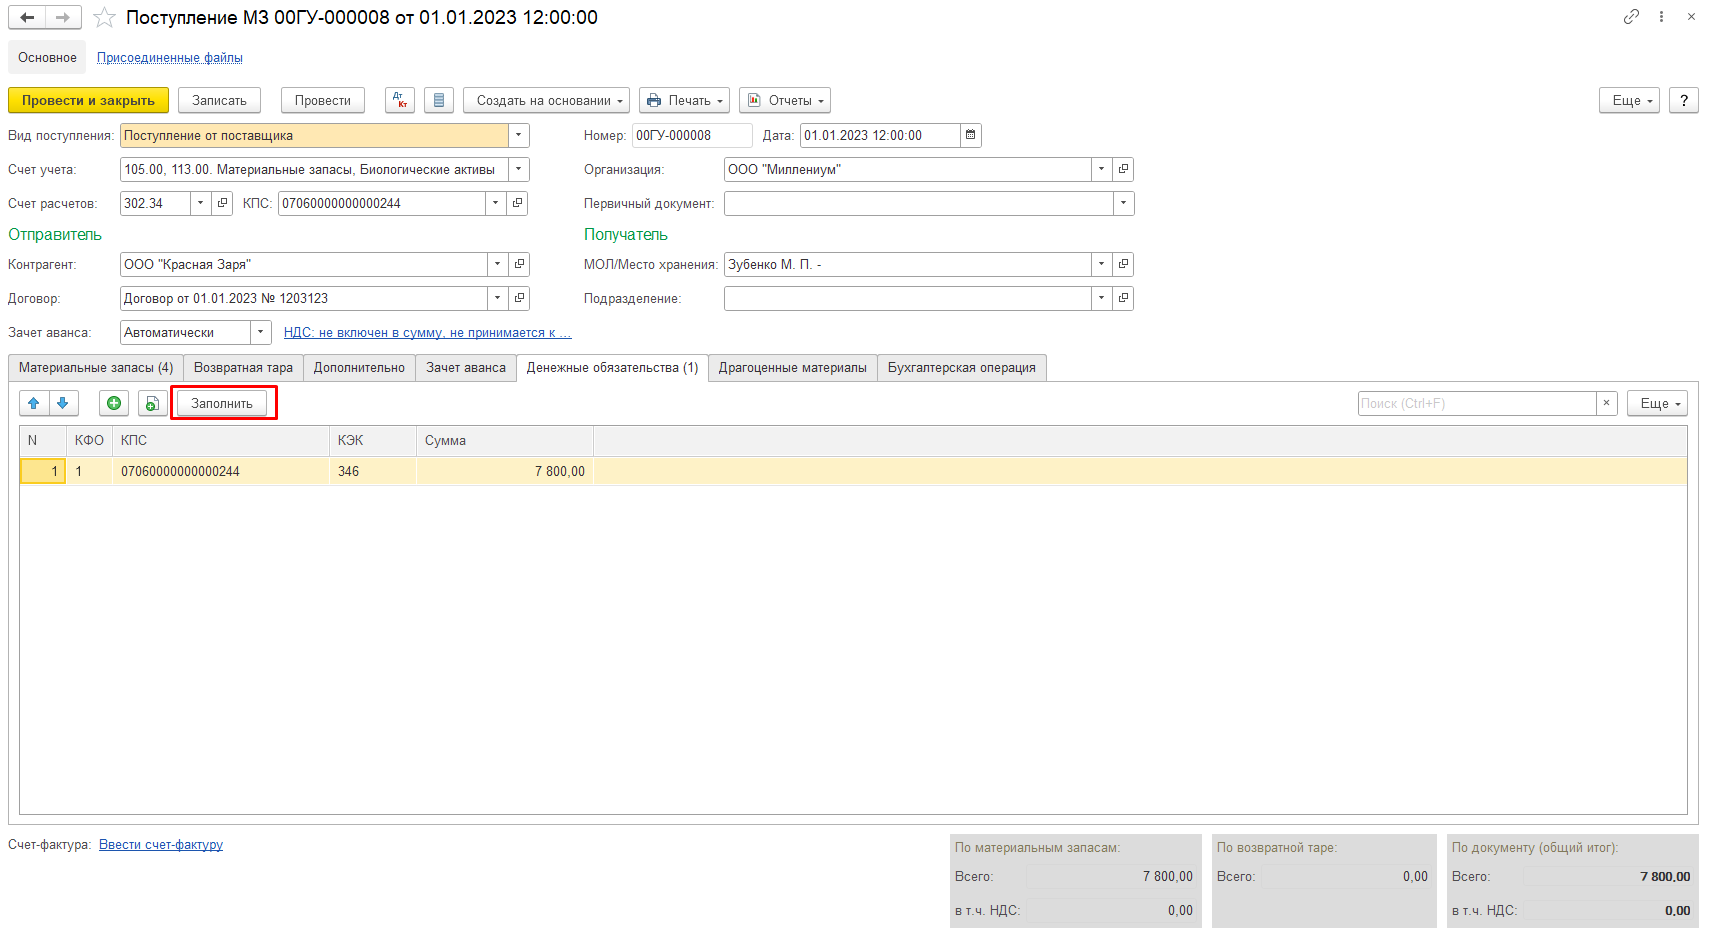Open help with the question mark
Image resolution: width=1715 pixels, height=933 pixels.
(1684, 100)
